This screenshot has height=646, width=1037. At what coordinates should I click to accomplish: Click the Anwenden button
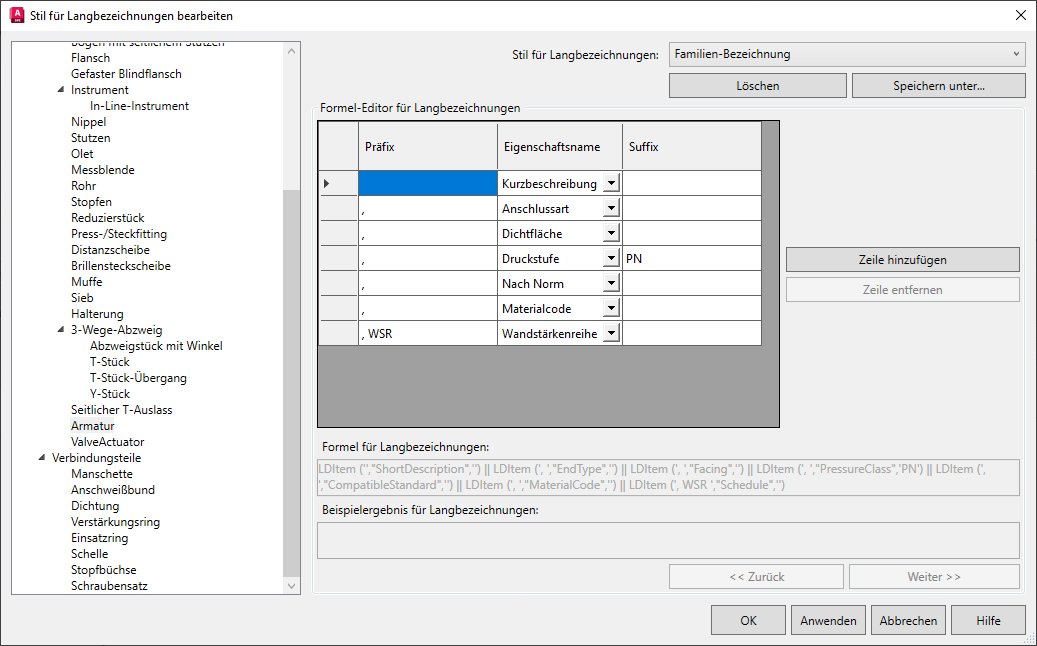828,620
